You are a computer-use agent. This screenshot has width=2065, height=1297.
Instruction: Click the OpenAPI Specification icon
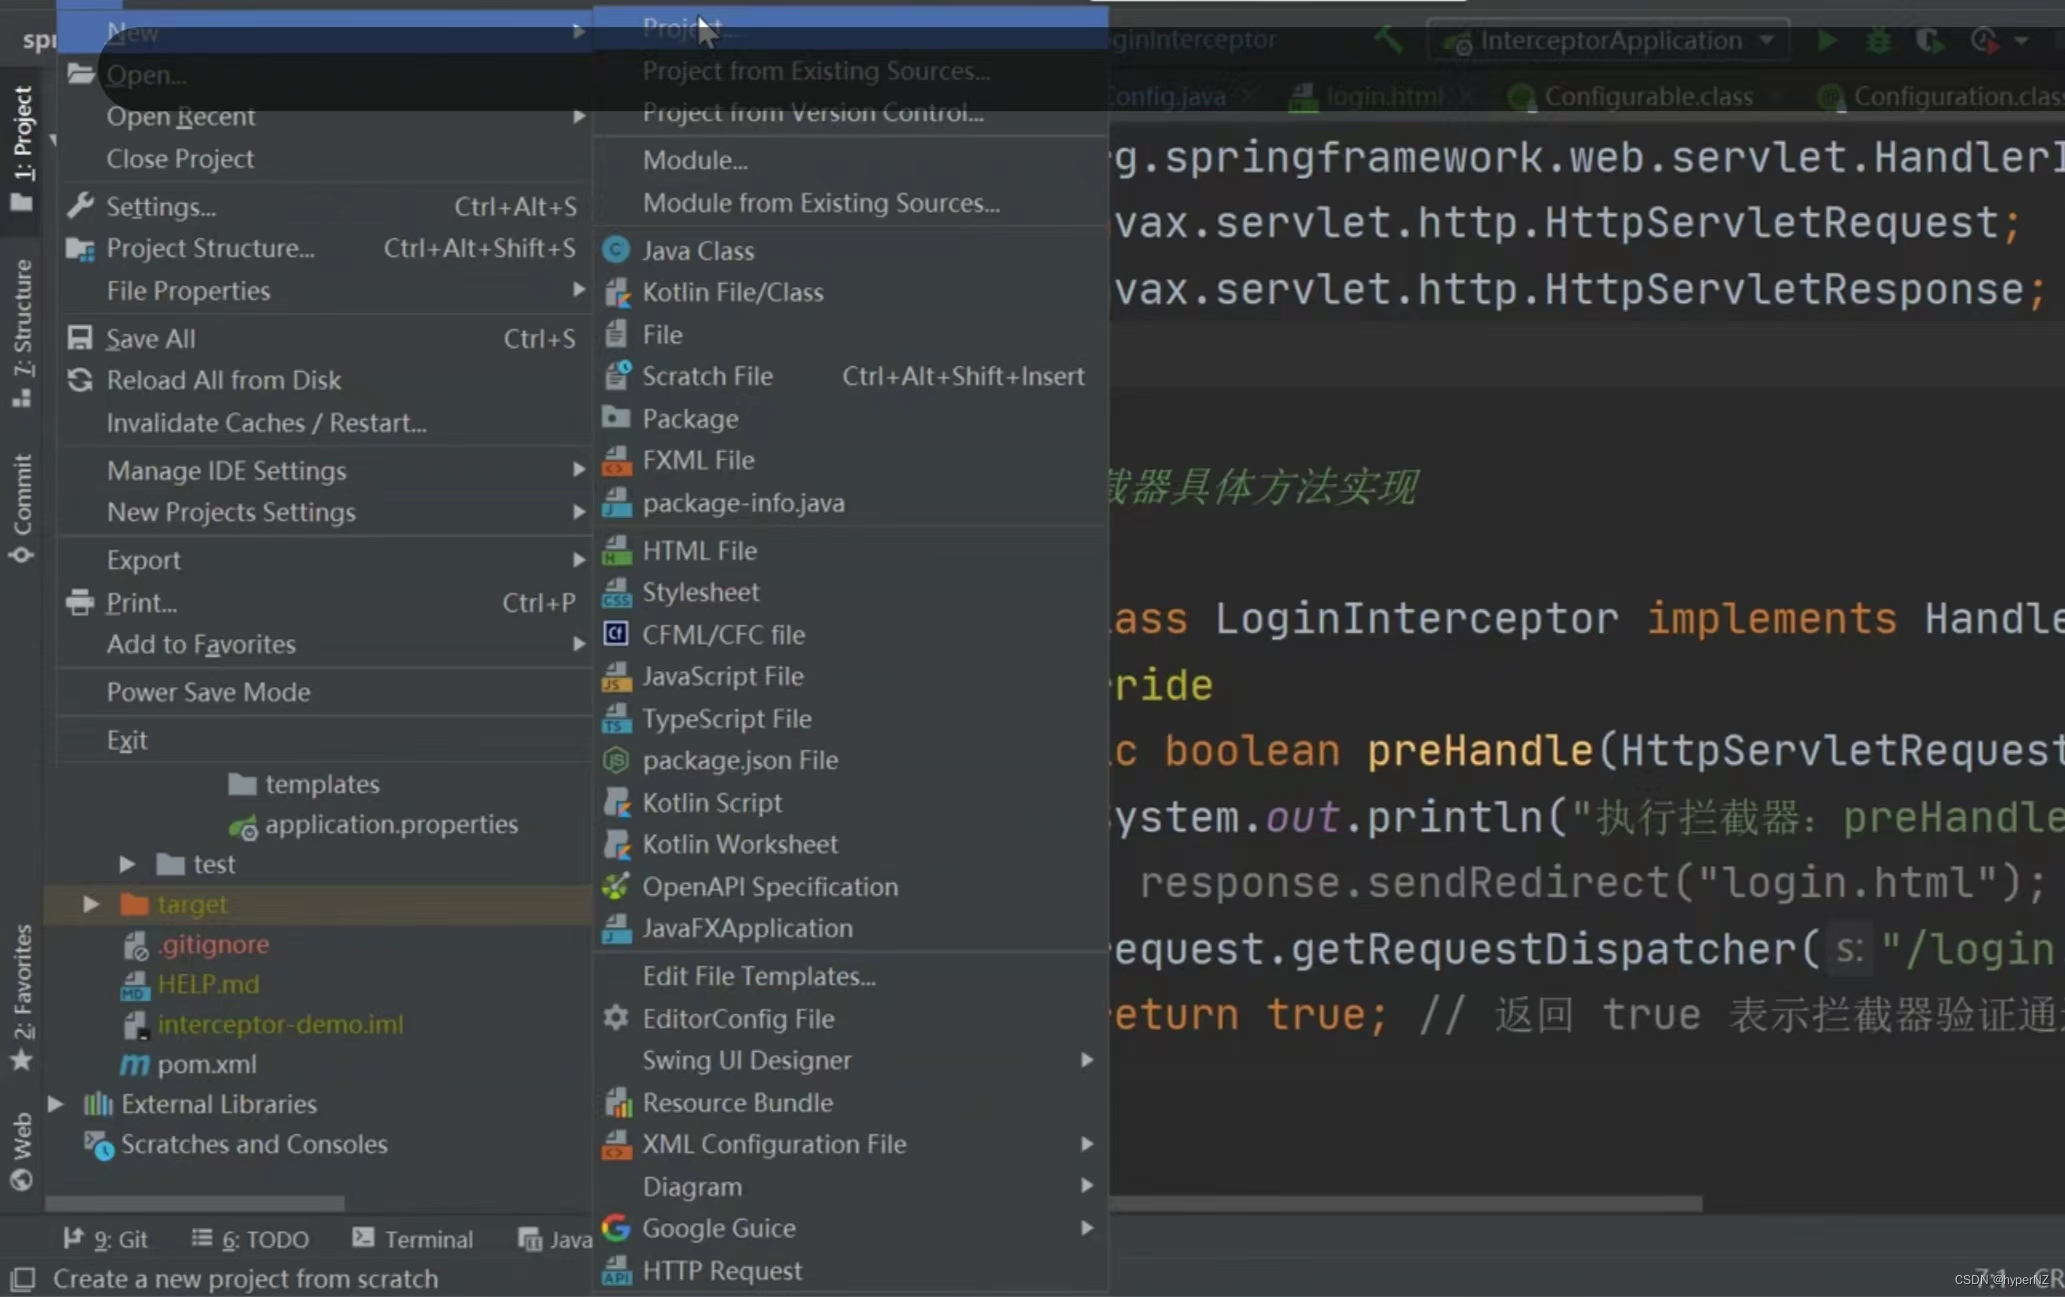click(x=616, y=886)
